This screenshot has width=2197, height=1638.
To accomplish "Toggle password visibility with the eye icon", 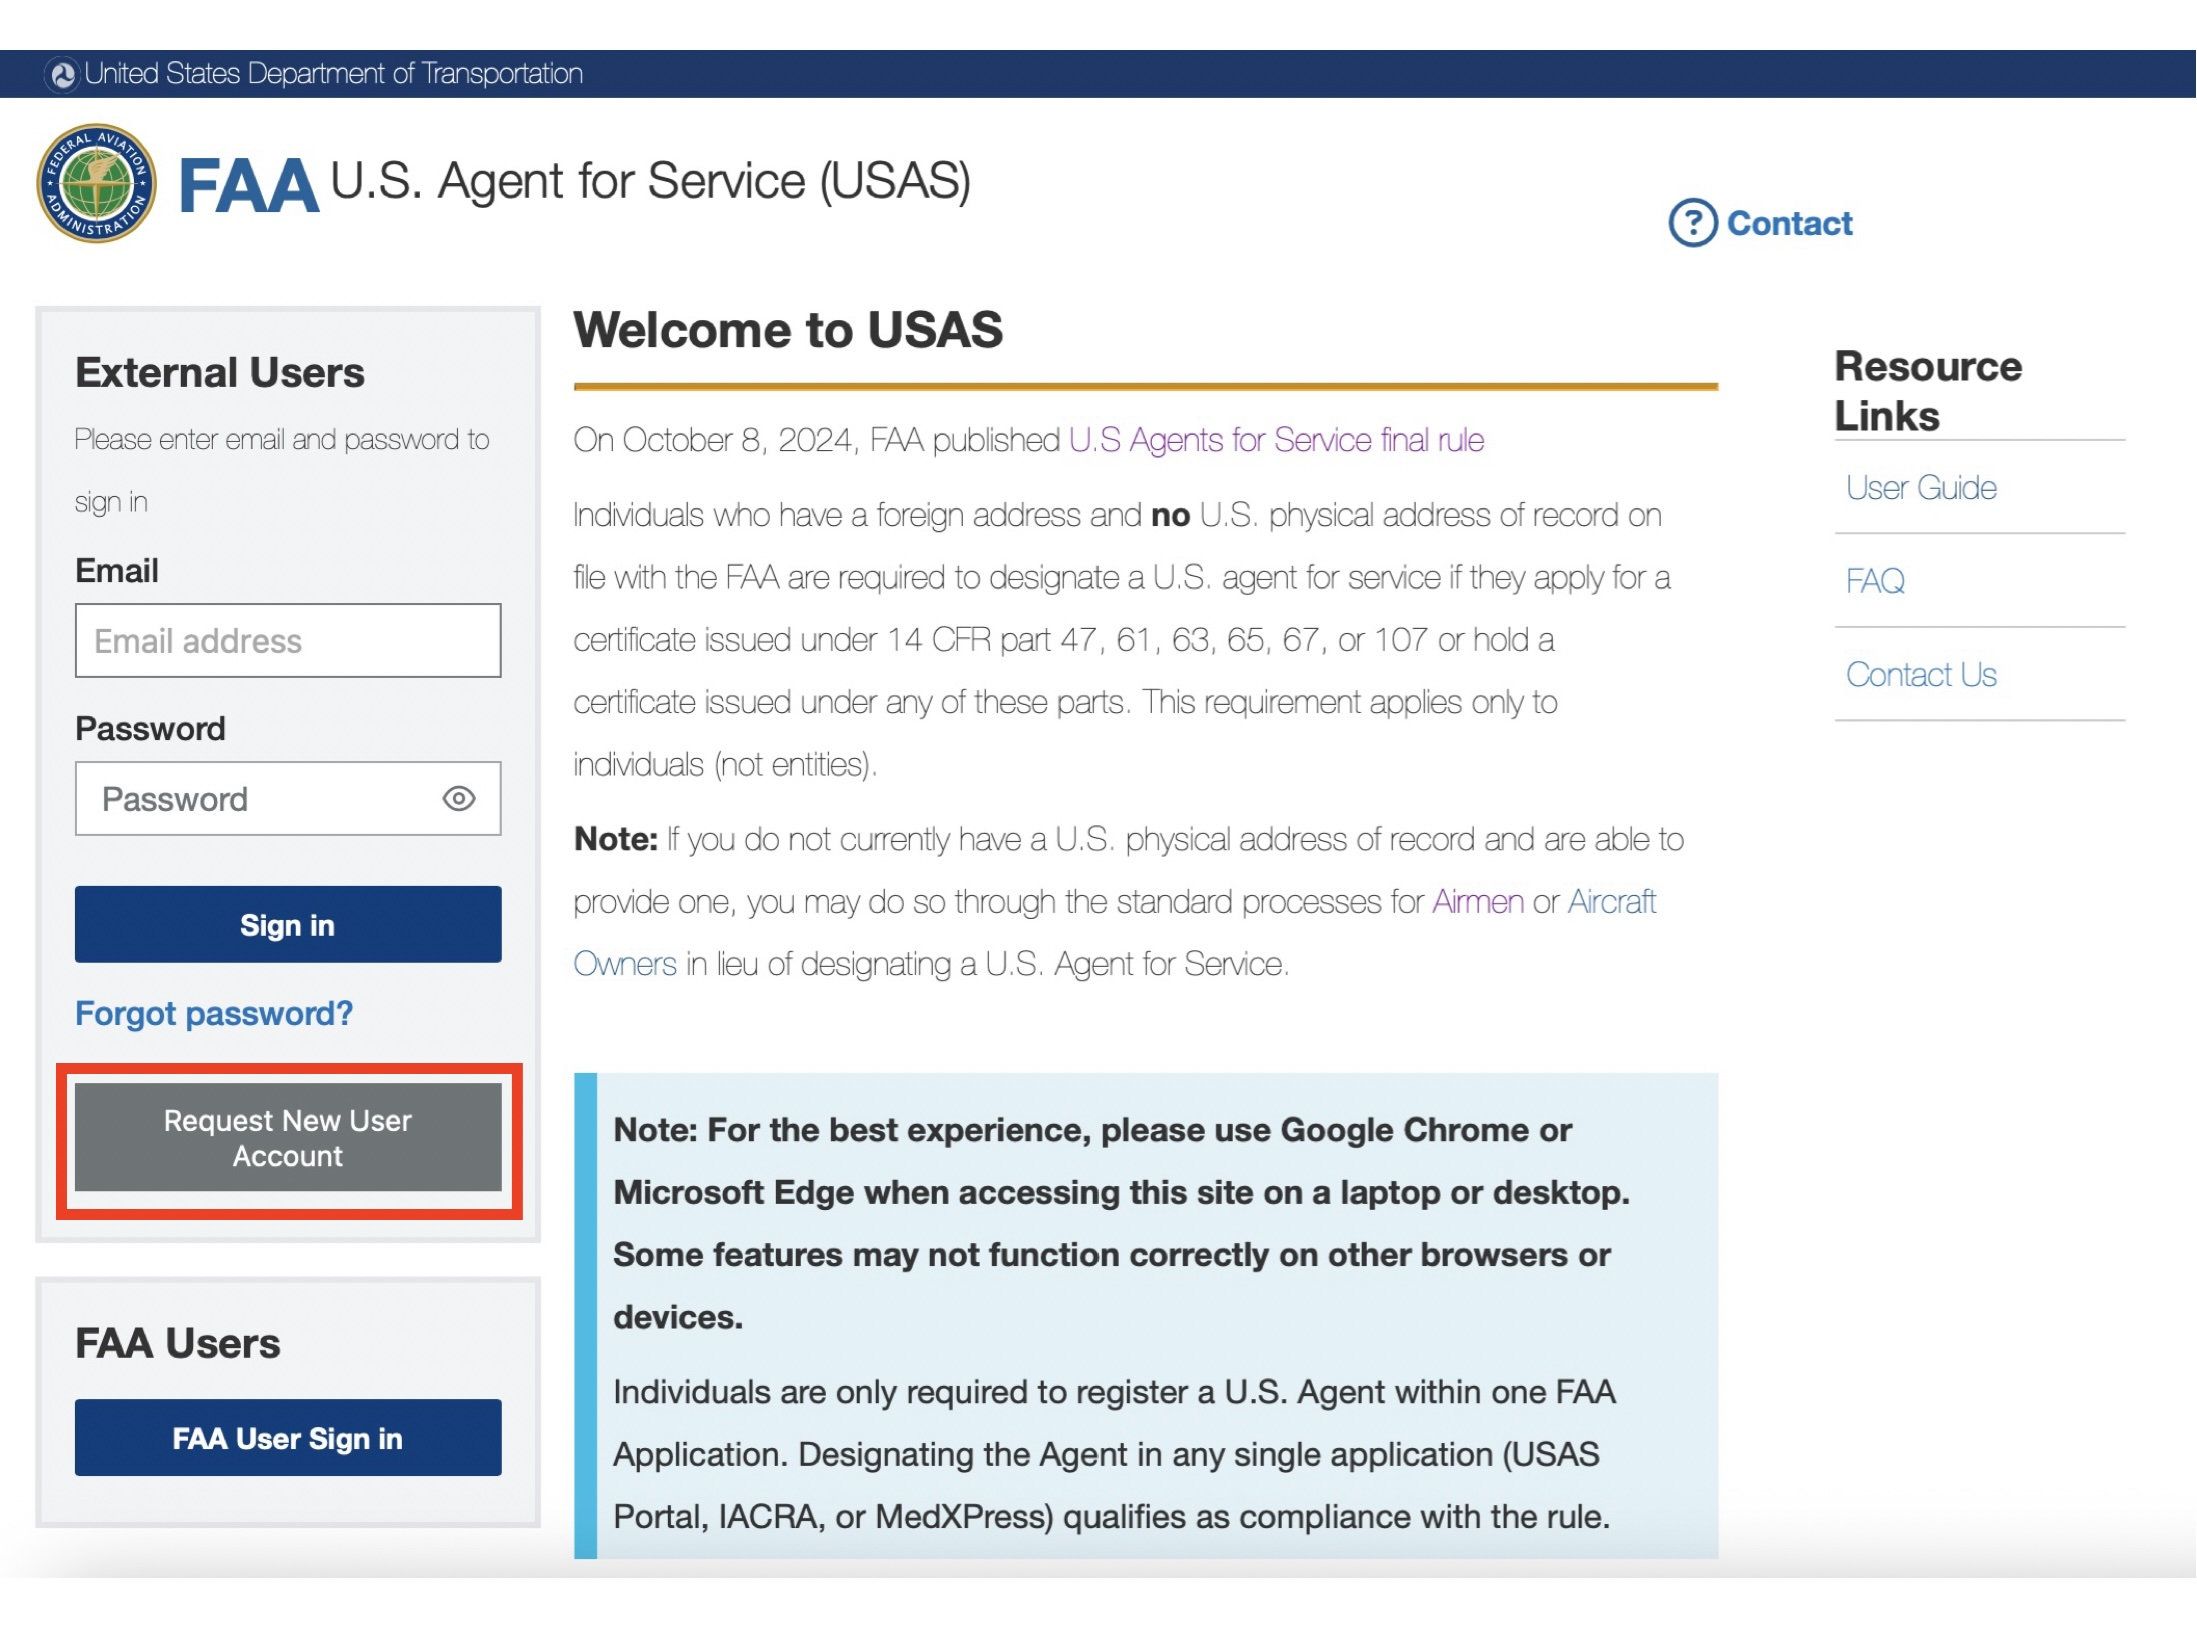I will [x=459, y=798].
